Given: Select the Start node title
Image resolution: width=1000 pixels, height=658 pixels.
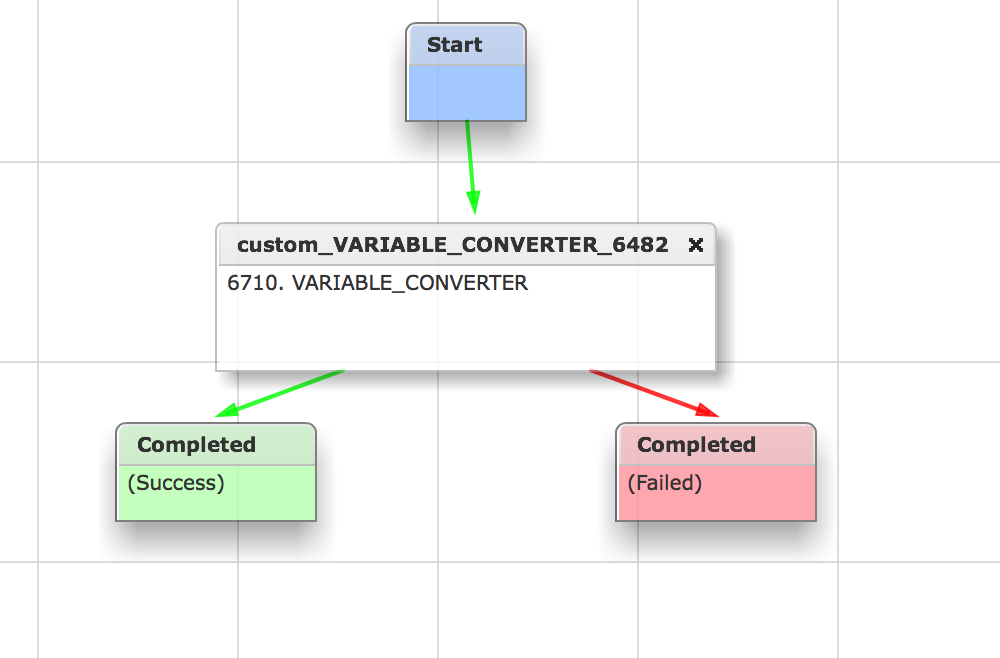Looking at the screenshot, I should 454,45.
